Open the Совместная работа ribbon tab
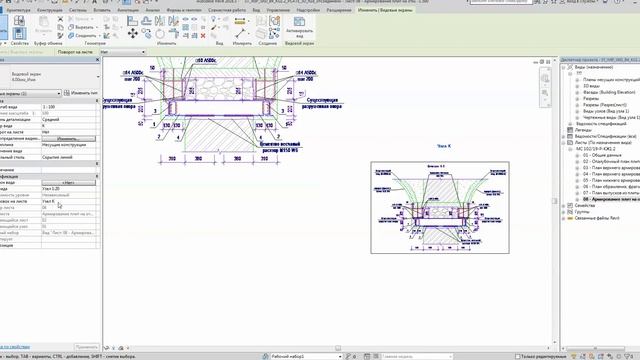The width and height of the screenshot is (640, 360). click(x=227, y=10)
